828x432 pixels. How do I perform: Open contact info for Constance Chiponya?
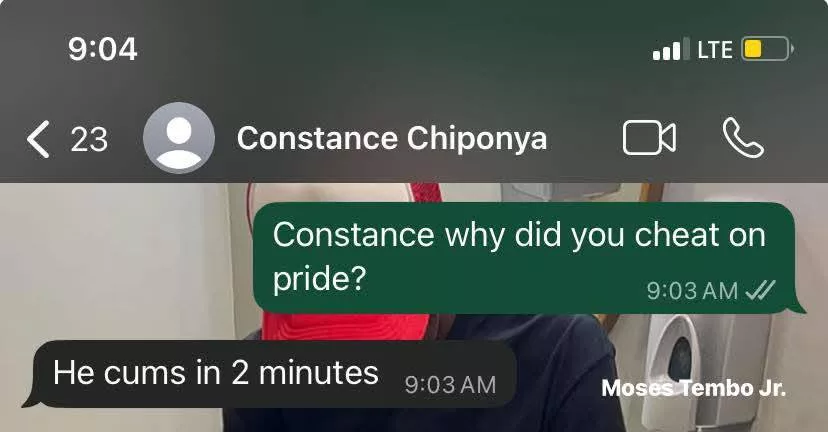click(392, 138)
